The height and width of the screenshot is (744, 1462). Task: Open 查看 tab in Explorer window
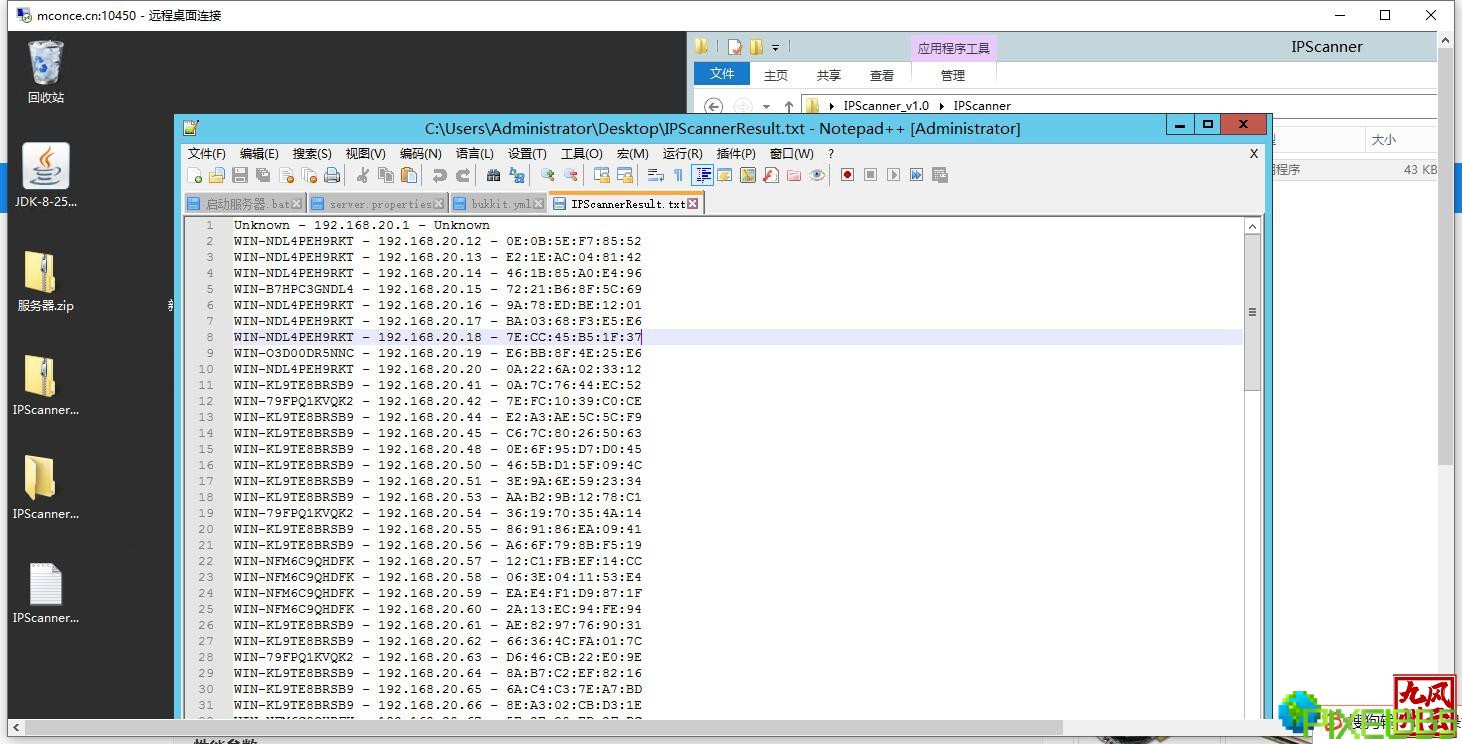coord(881,75)
